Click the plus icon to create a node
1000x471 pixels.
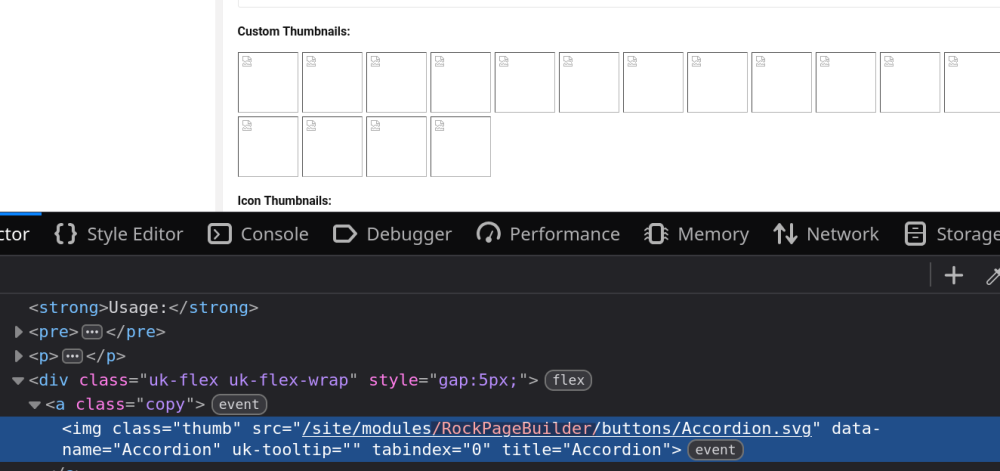[954, 276]
